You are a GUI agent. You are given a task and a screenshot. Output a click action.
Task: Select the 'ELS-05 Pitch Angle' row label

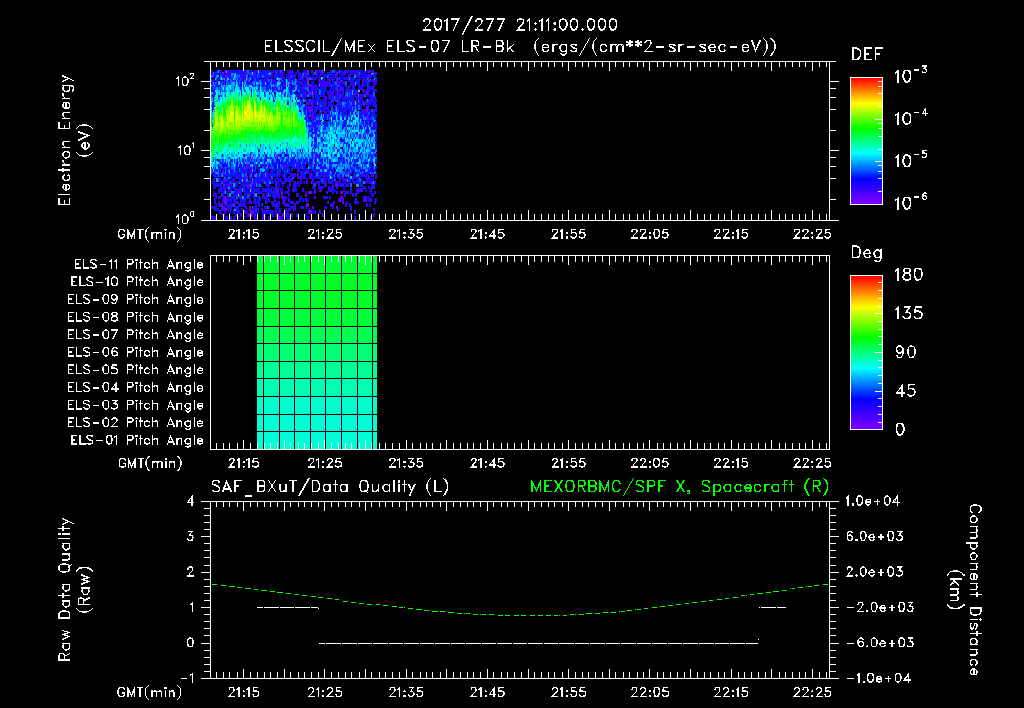click(136, 370)
